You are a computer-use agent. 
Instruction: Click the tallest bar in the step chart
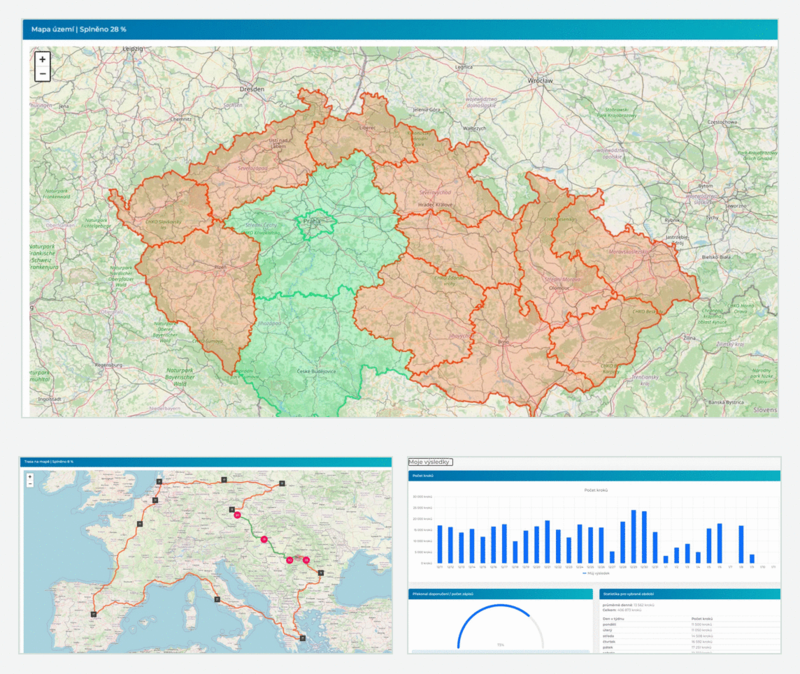[634, 536]
